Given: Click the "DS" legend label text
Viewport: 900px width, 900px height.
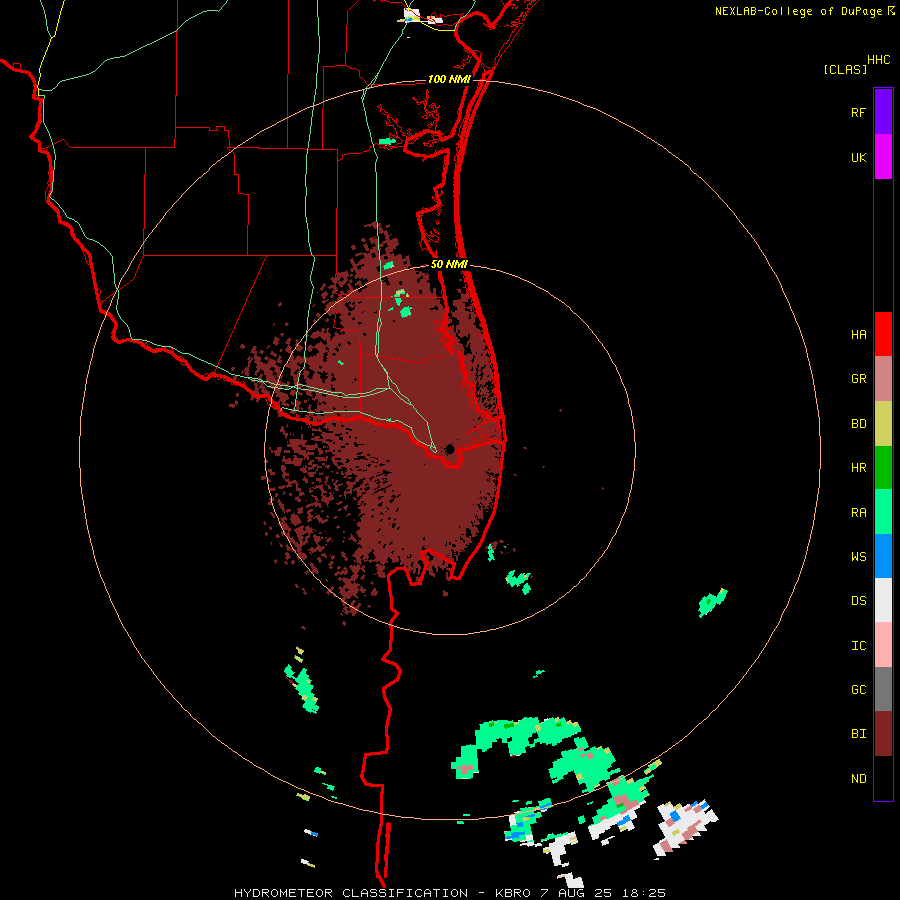Looking at the screenshot, I should (x=858, y=601).
